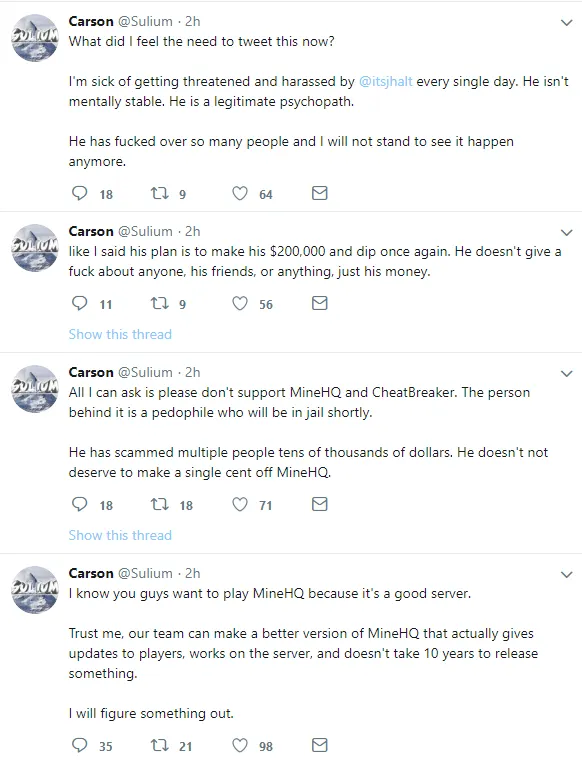This screenshot has height=760, width=582.
Task: Open the chevron menu on last tweet
Action: (x=566, y=575)
